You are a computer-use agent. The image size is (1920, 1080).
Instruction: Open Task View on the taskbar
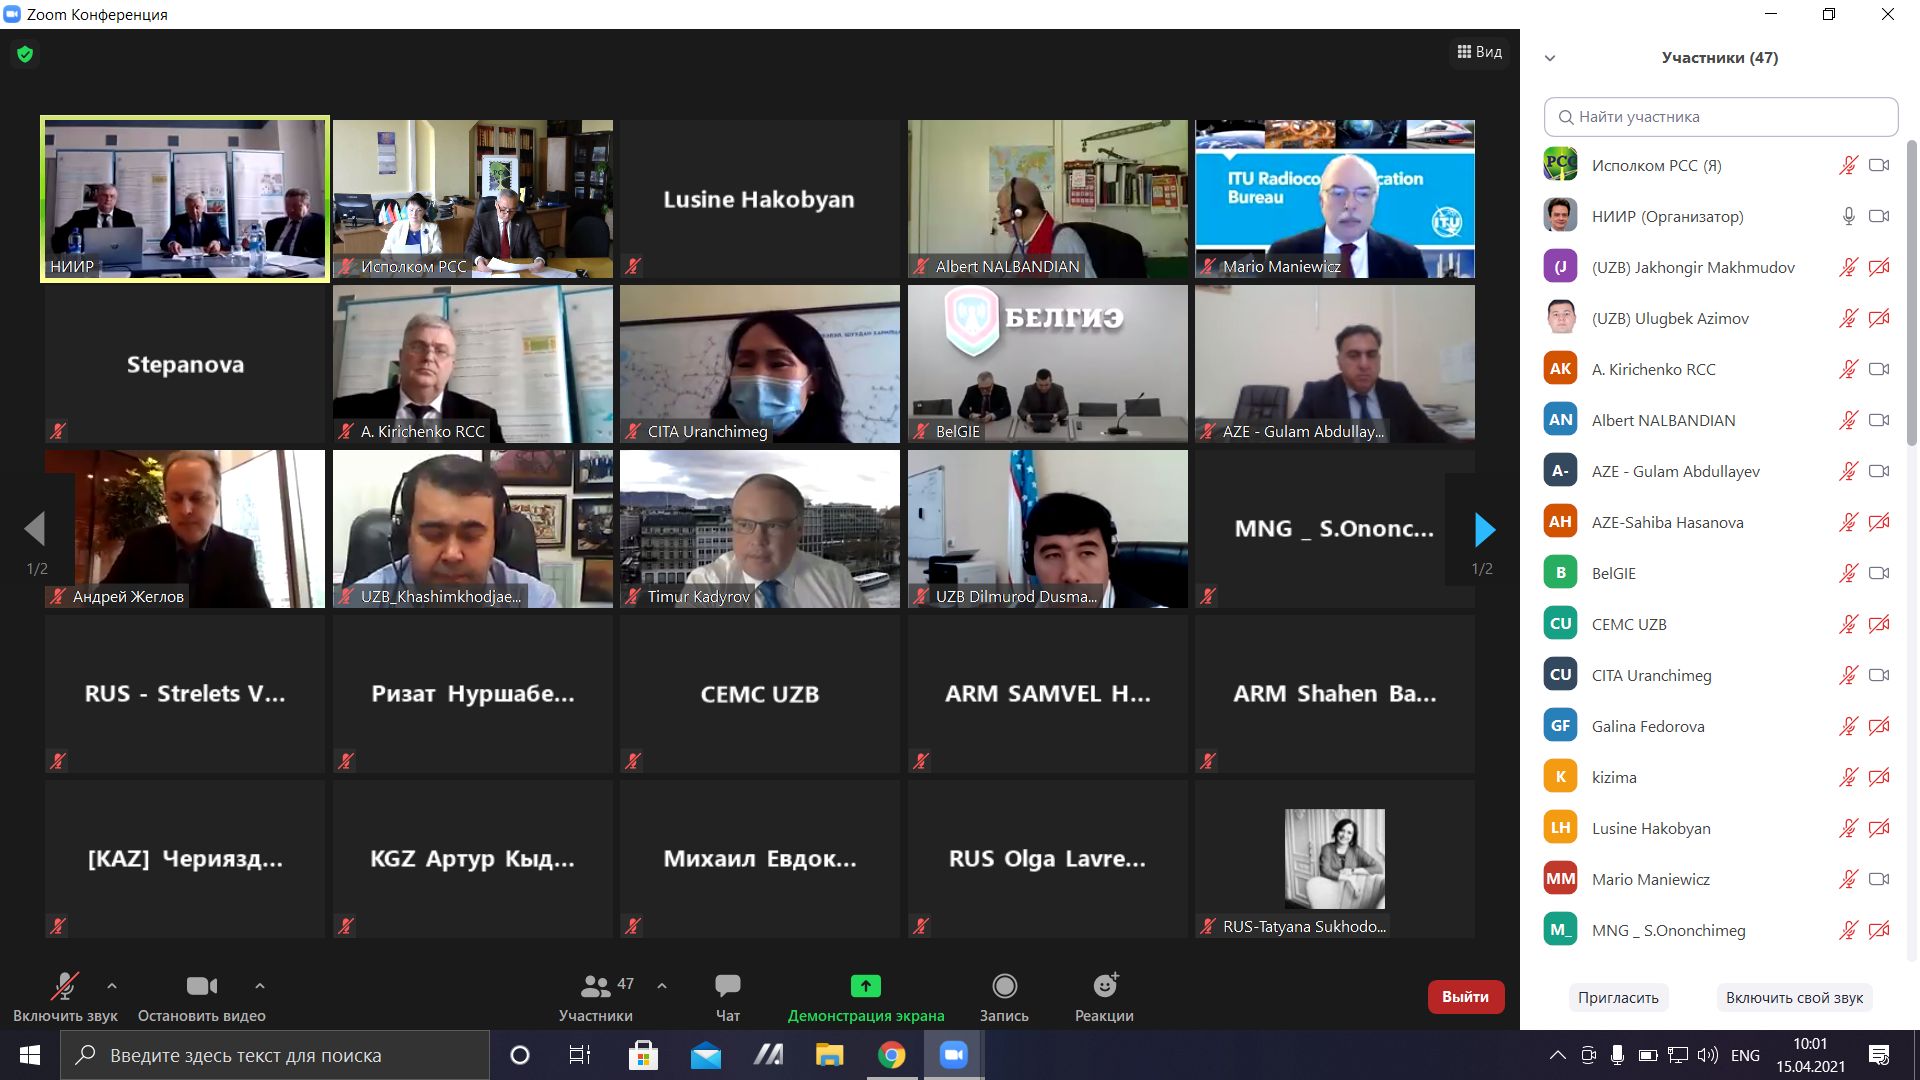[580, 1055]
